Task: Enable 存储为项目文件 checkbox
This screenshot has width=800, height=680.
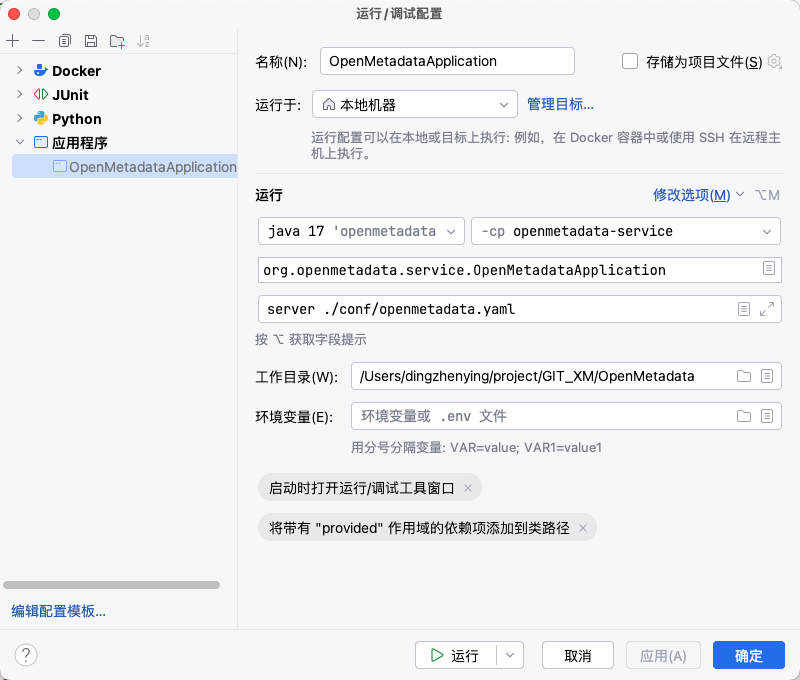Action: click(x=630, y=61)
